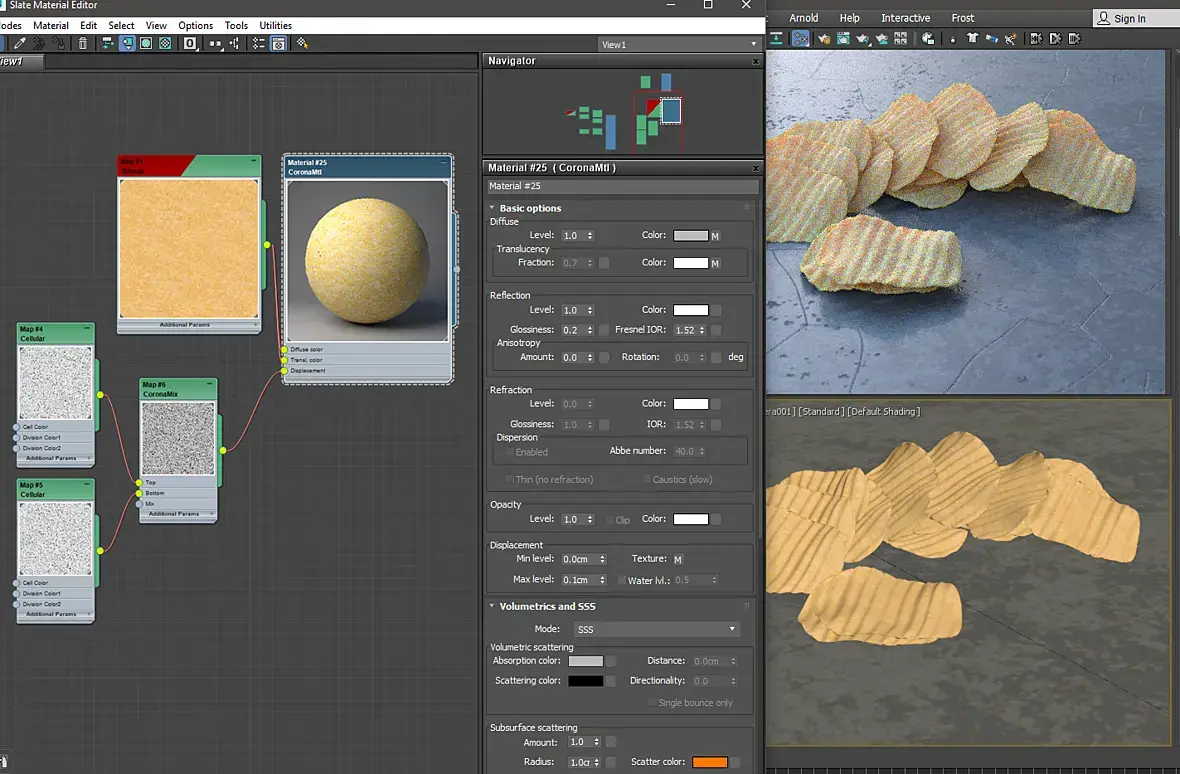The height and width of the screenshot is (774, 1180).
Task: Click the Sign In button
Action: [x=1122, y=18]
